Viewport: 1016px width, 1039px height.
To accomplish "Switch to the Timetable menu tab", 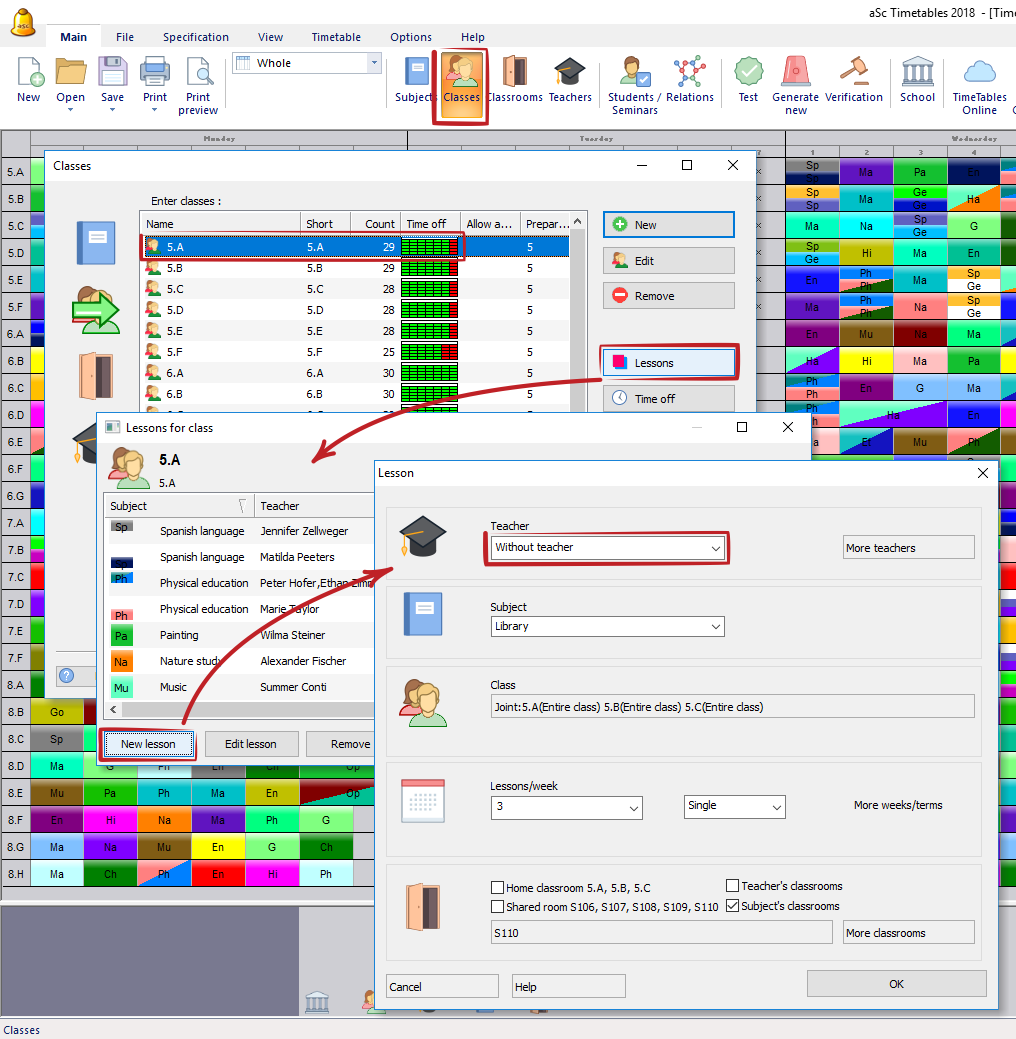I will 336,37.
